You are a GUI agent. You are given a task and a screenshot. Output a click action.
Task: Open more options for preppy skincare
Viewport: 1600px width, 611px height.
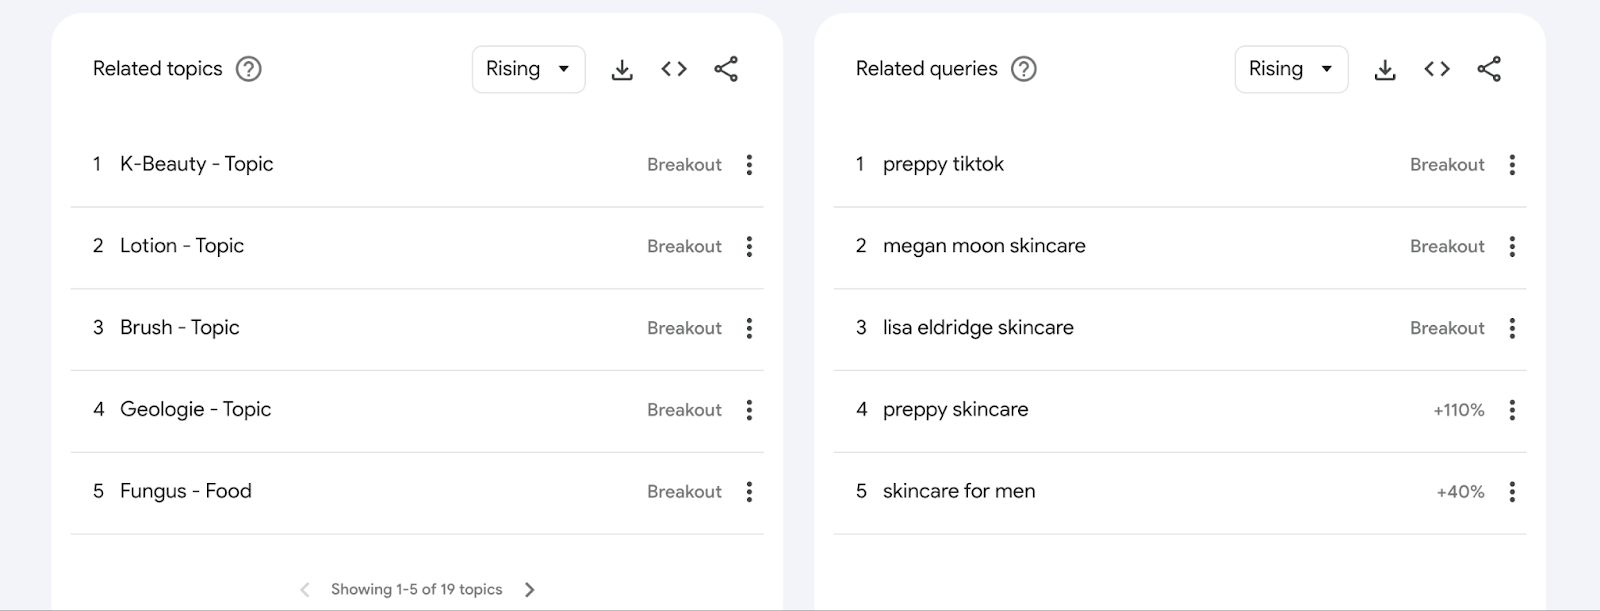(1512, 410)
